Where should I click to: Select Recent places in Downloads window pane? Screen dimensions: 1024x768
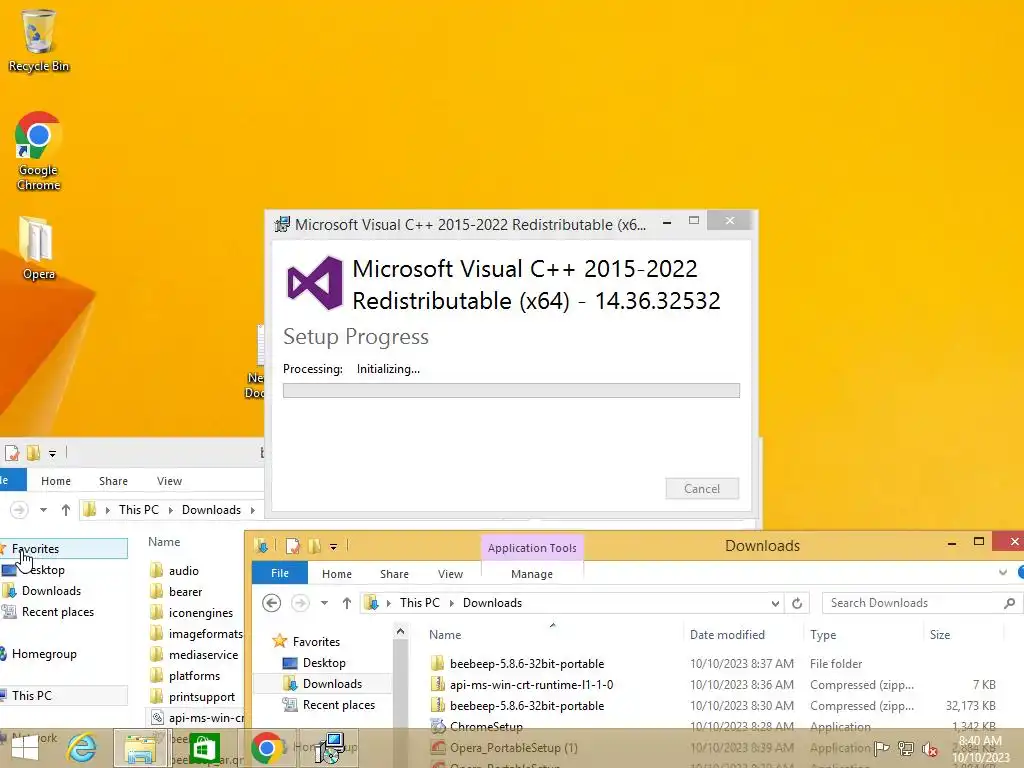[x=338, y=705]
